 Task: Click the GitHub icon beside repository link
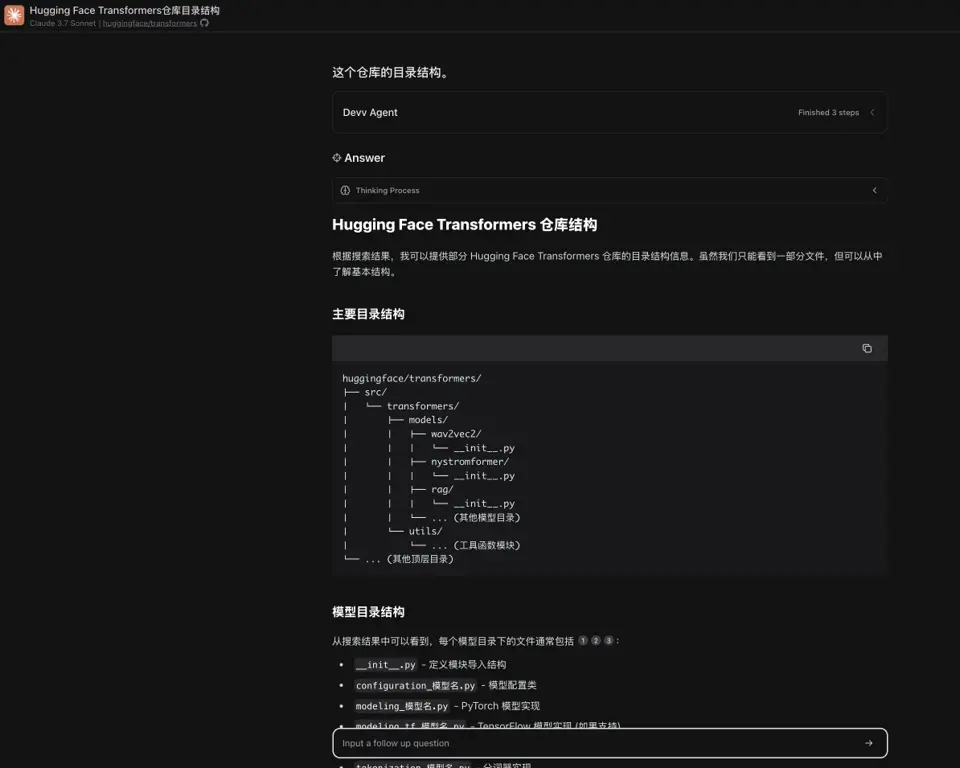[x=204, y=23]
